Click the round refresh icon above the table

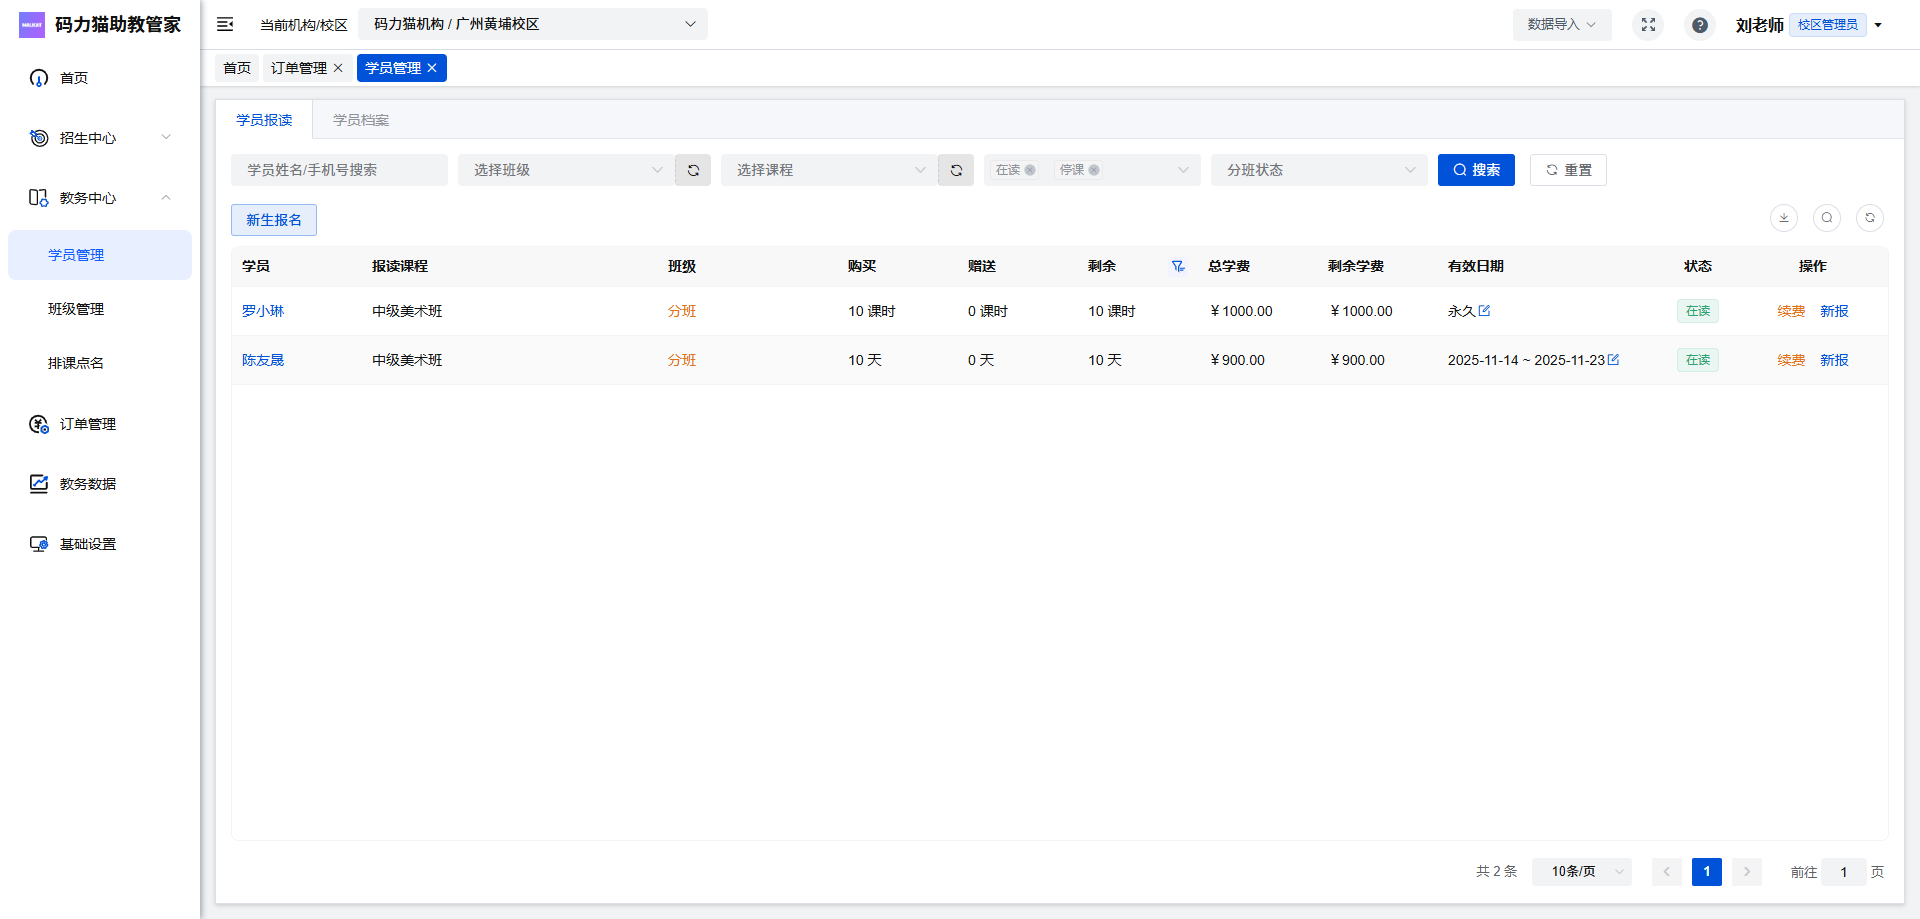[x=1869, y=218]
